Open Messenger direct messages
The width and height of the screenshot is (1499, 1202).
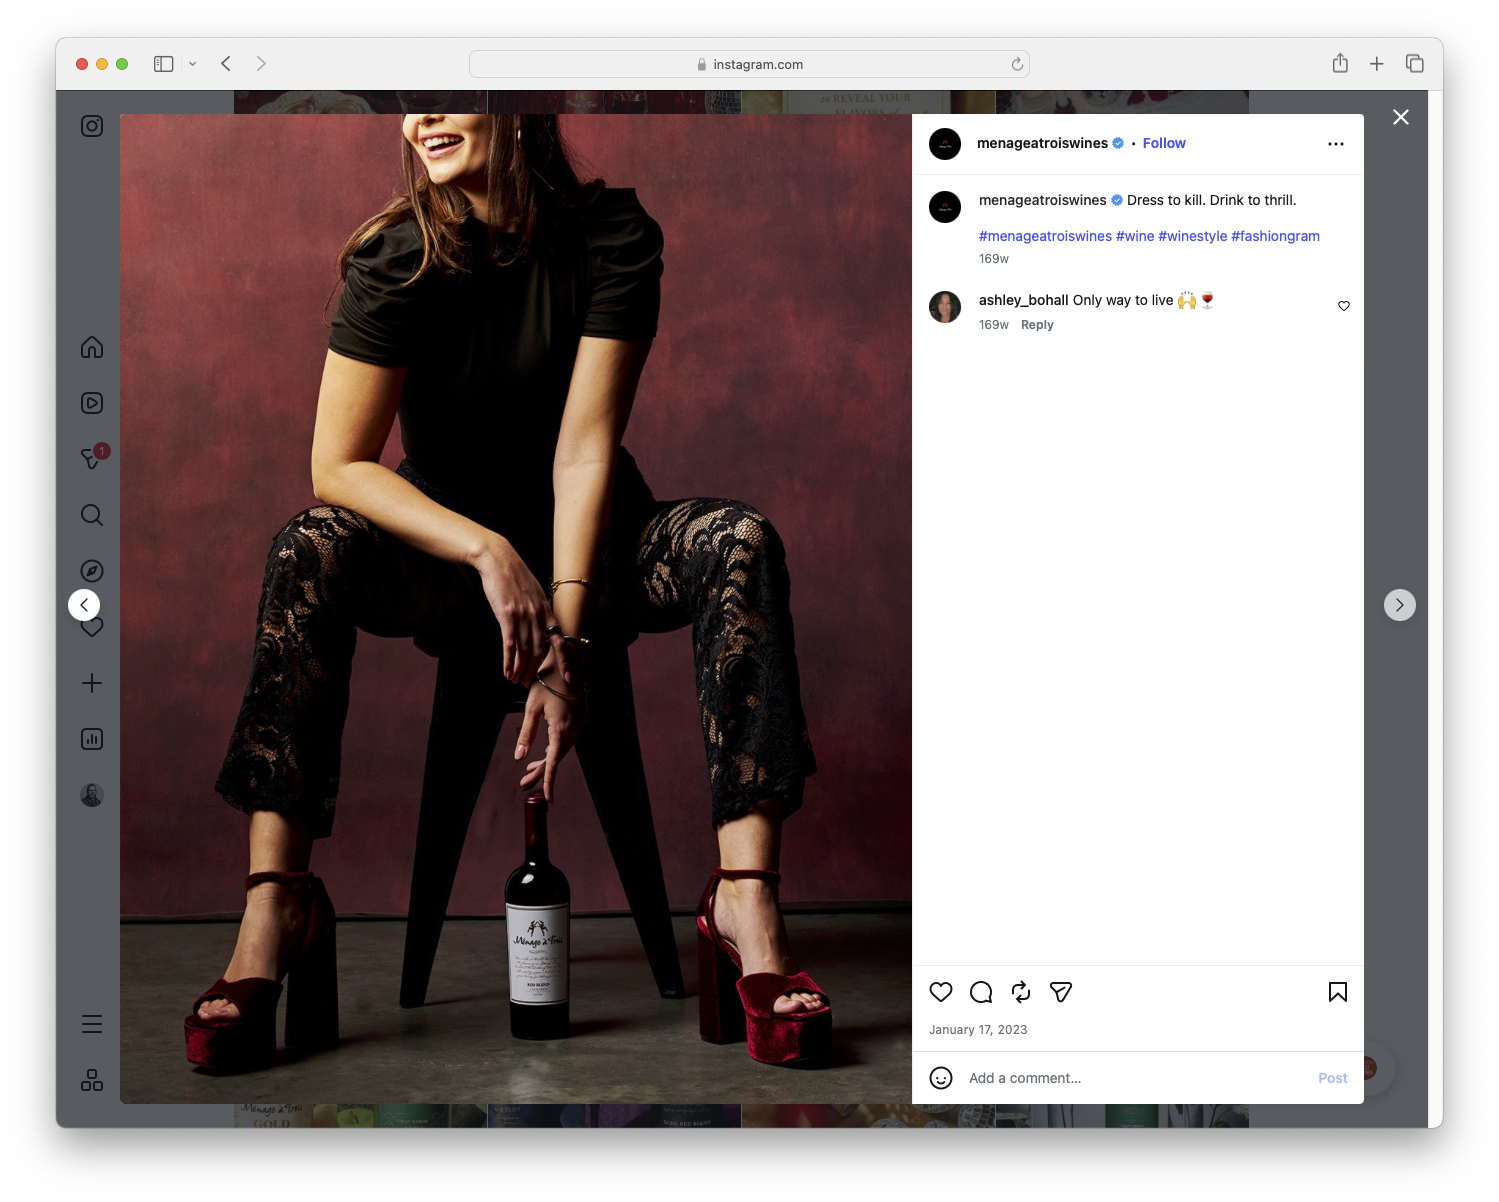click(x=91, y=459)
